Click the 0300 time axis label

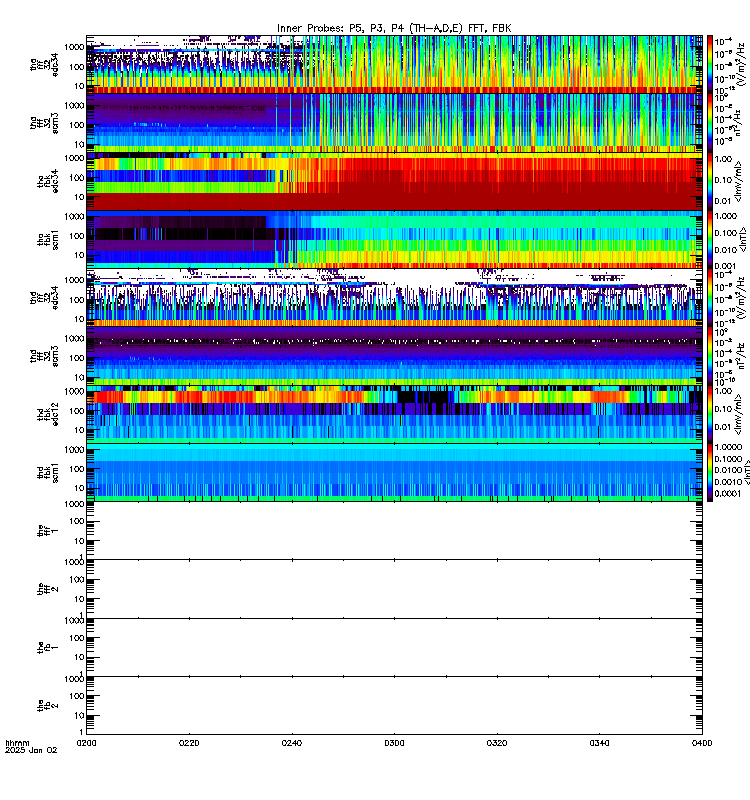pyautogui.click(x=394, y=743)
